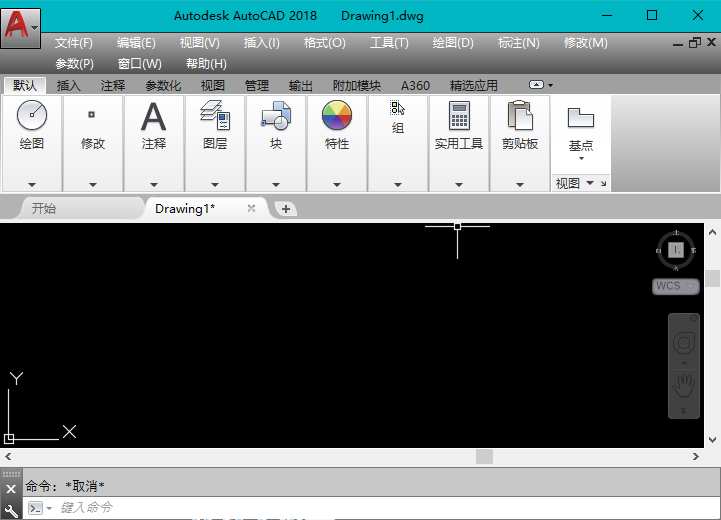This screenshot has height=520, width=721.
Task: Switch to the 管理 ribbon tab
Action: coord(257,86)
